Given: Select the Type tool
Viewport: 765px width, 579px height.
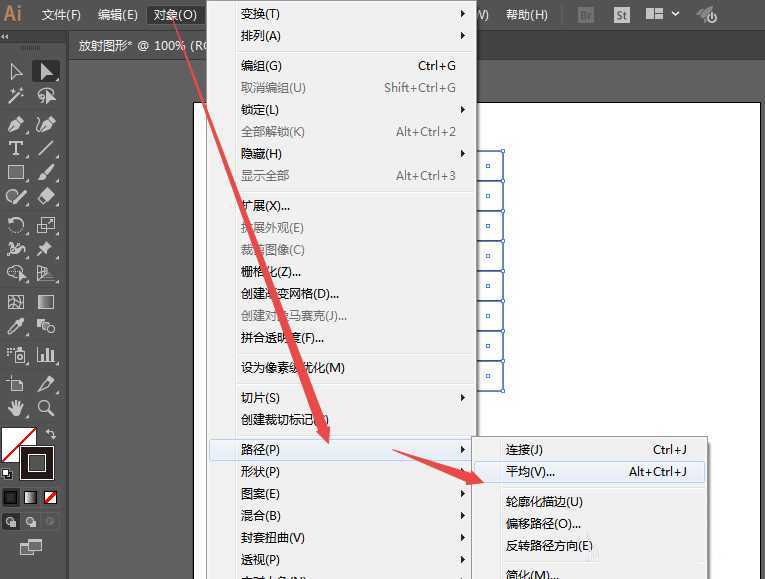Looking at the screenshot, I should 16,148.
